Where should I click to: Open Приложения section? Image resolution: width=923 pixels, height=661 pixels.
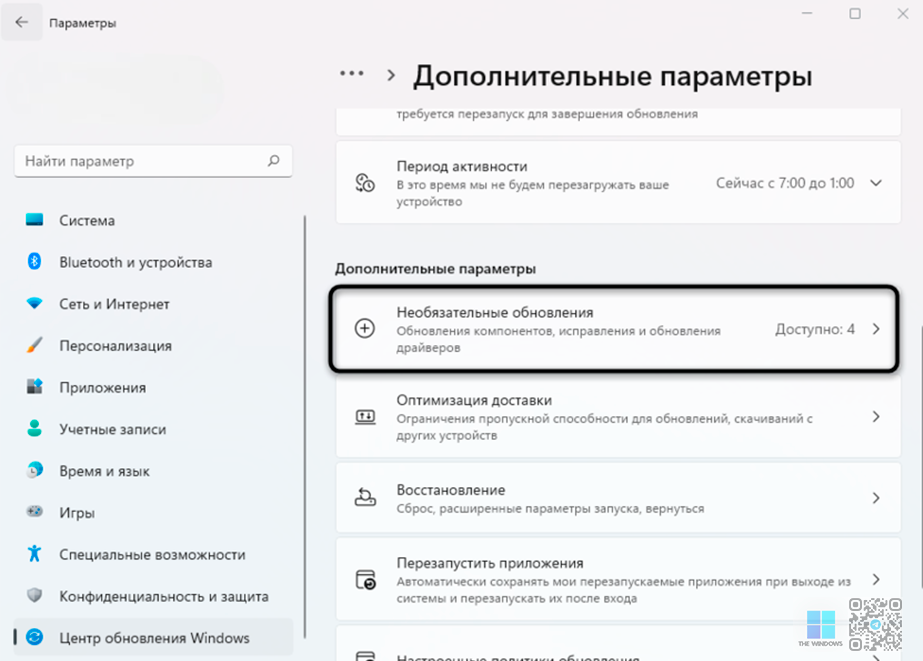(153, 387)
